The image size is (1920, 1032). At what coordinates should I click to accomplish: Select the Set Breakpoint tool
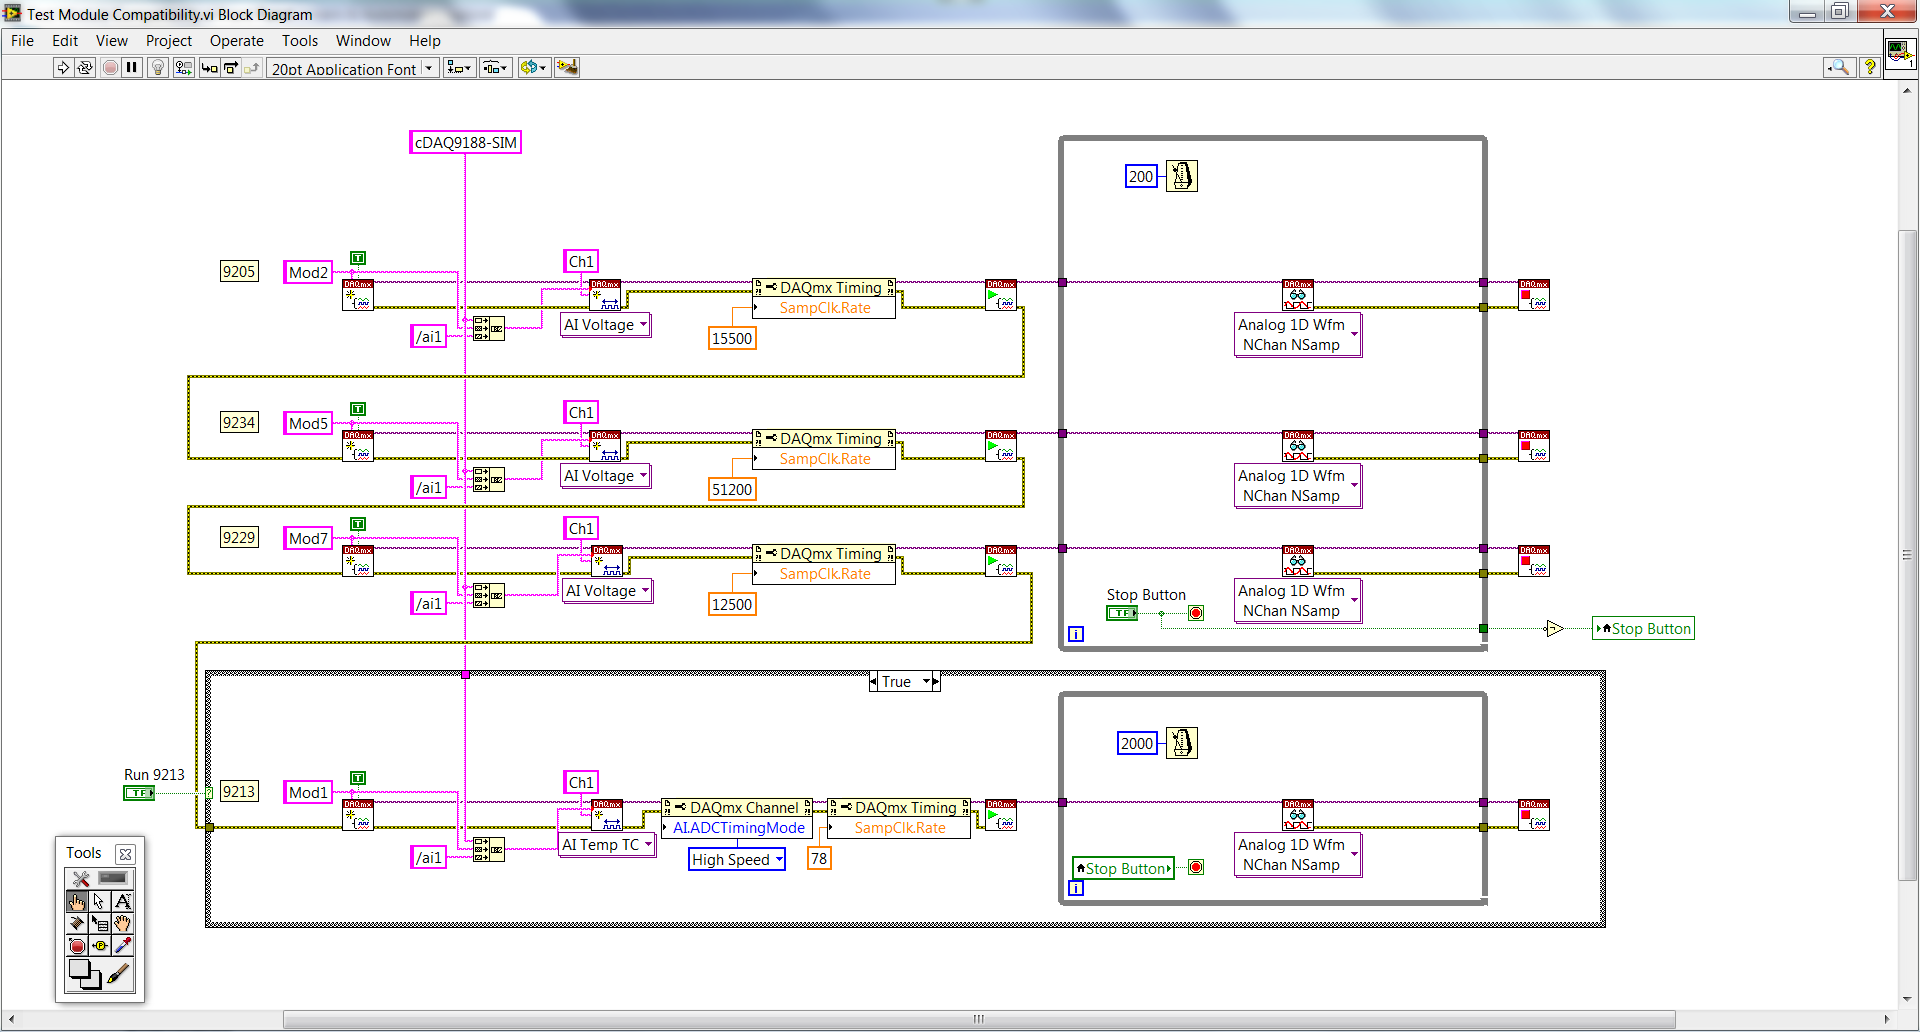point(77,945)
